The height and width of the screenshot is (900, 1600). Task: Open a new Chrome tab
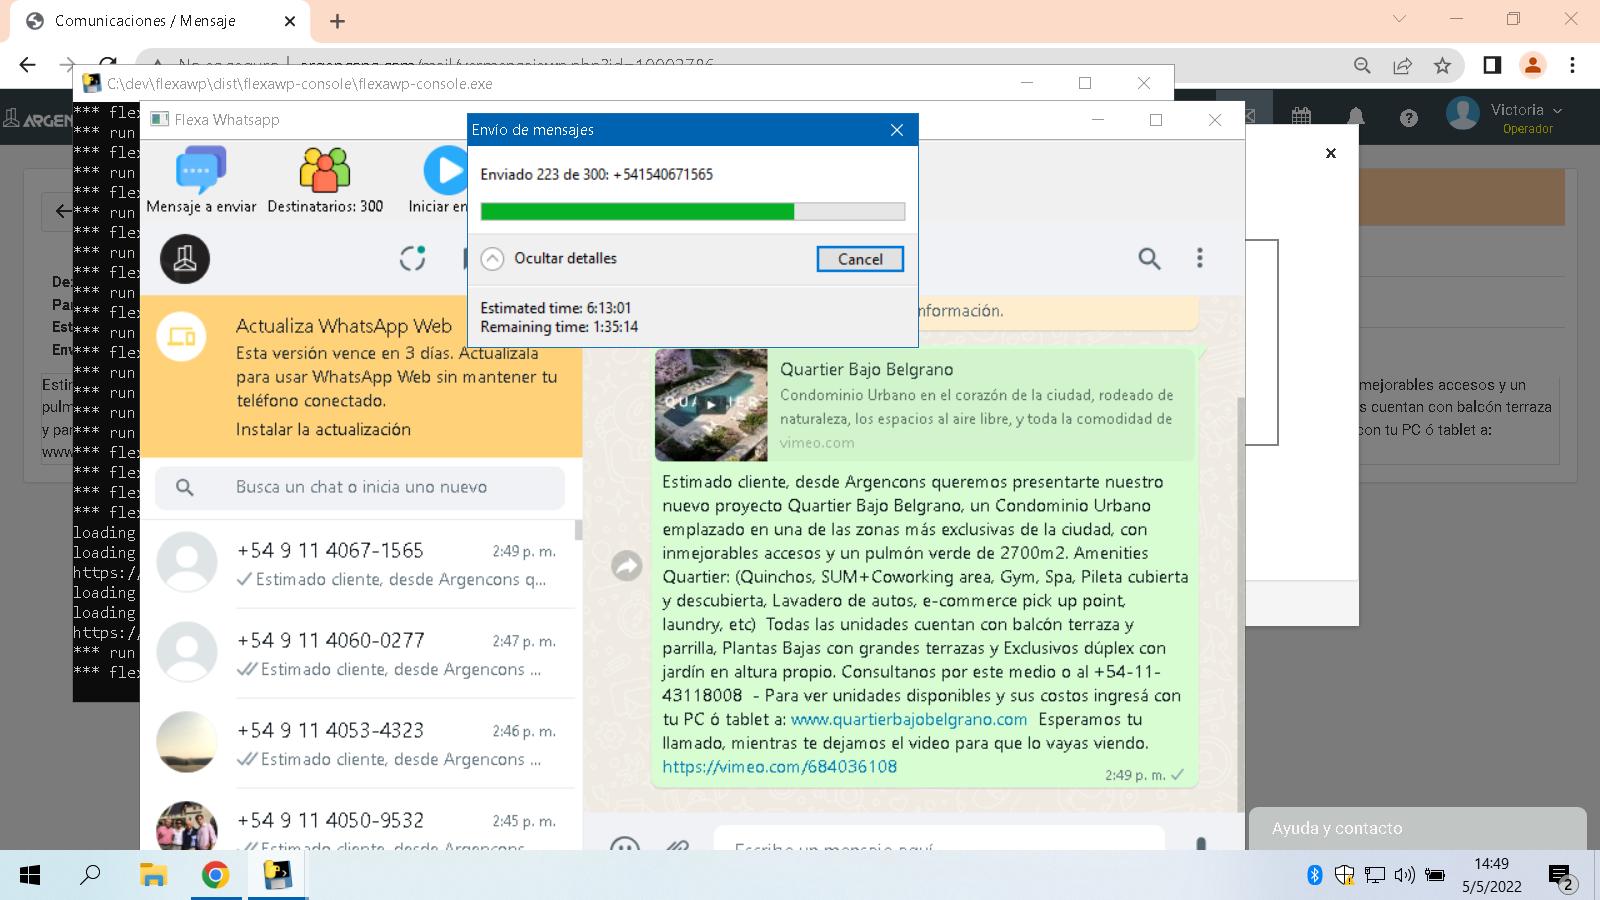coord(337,21)
